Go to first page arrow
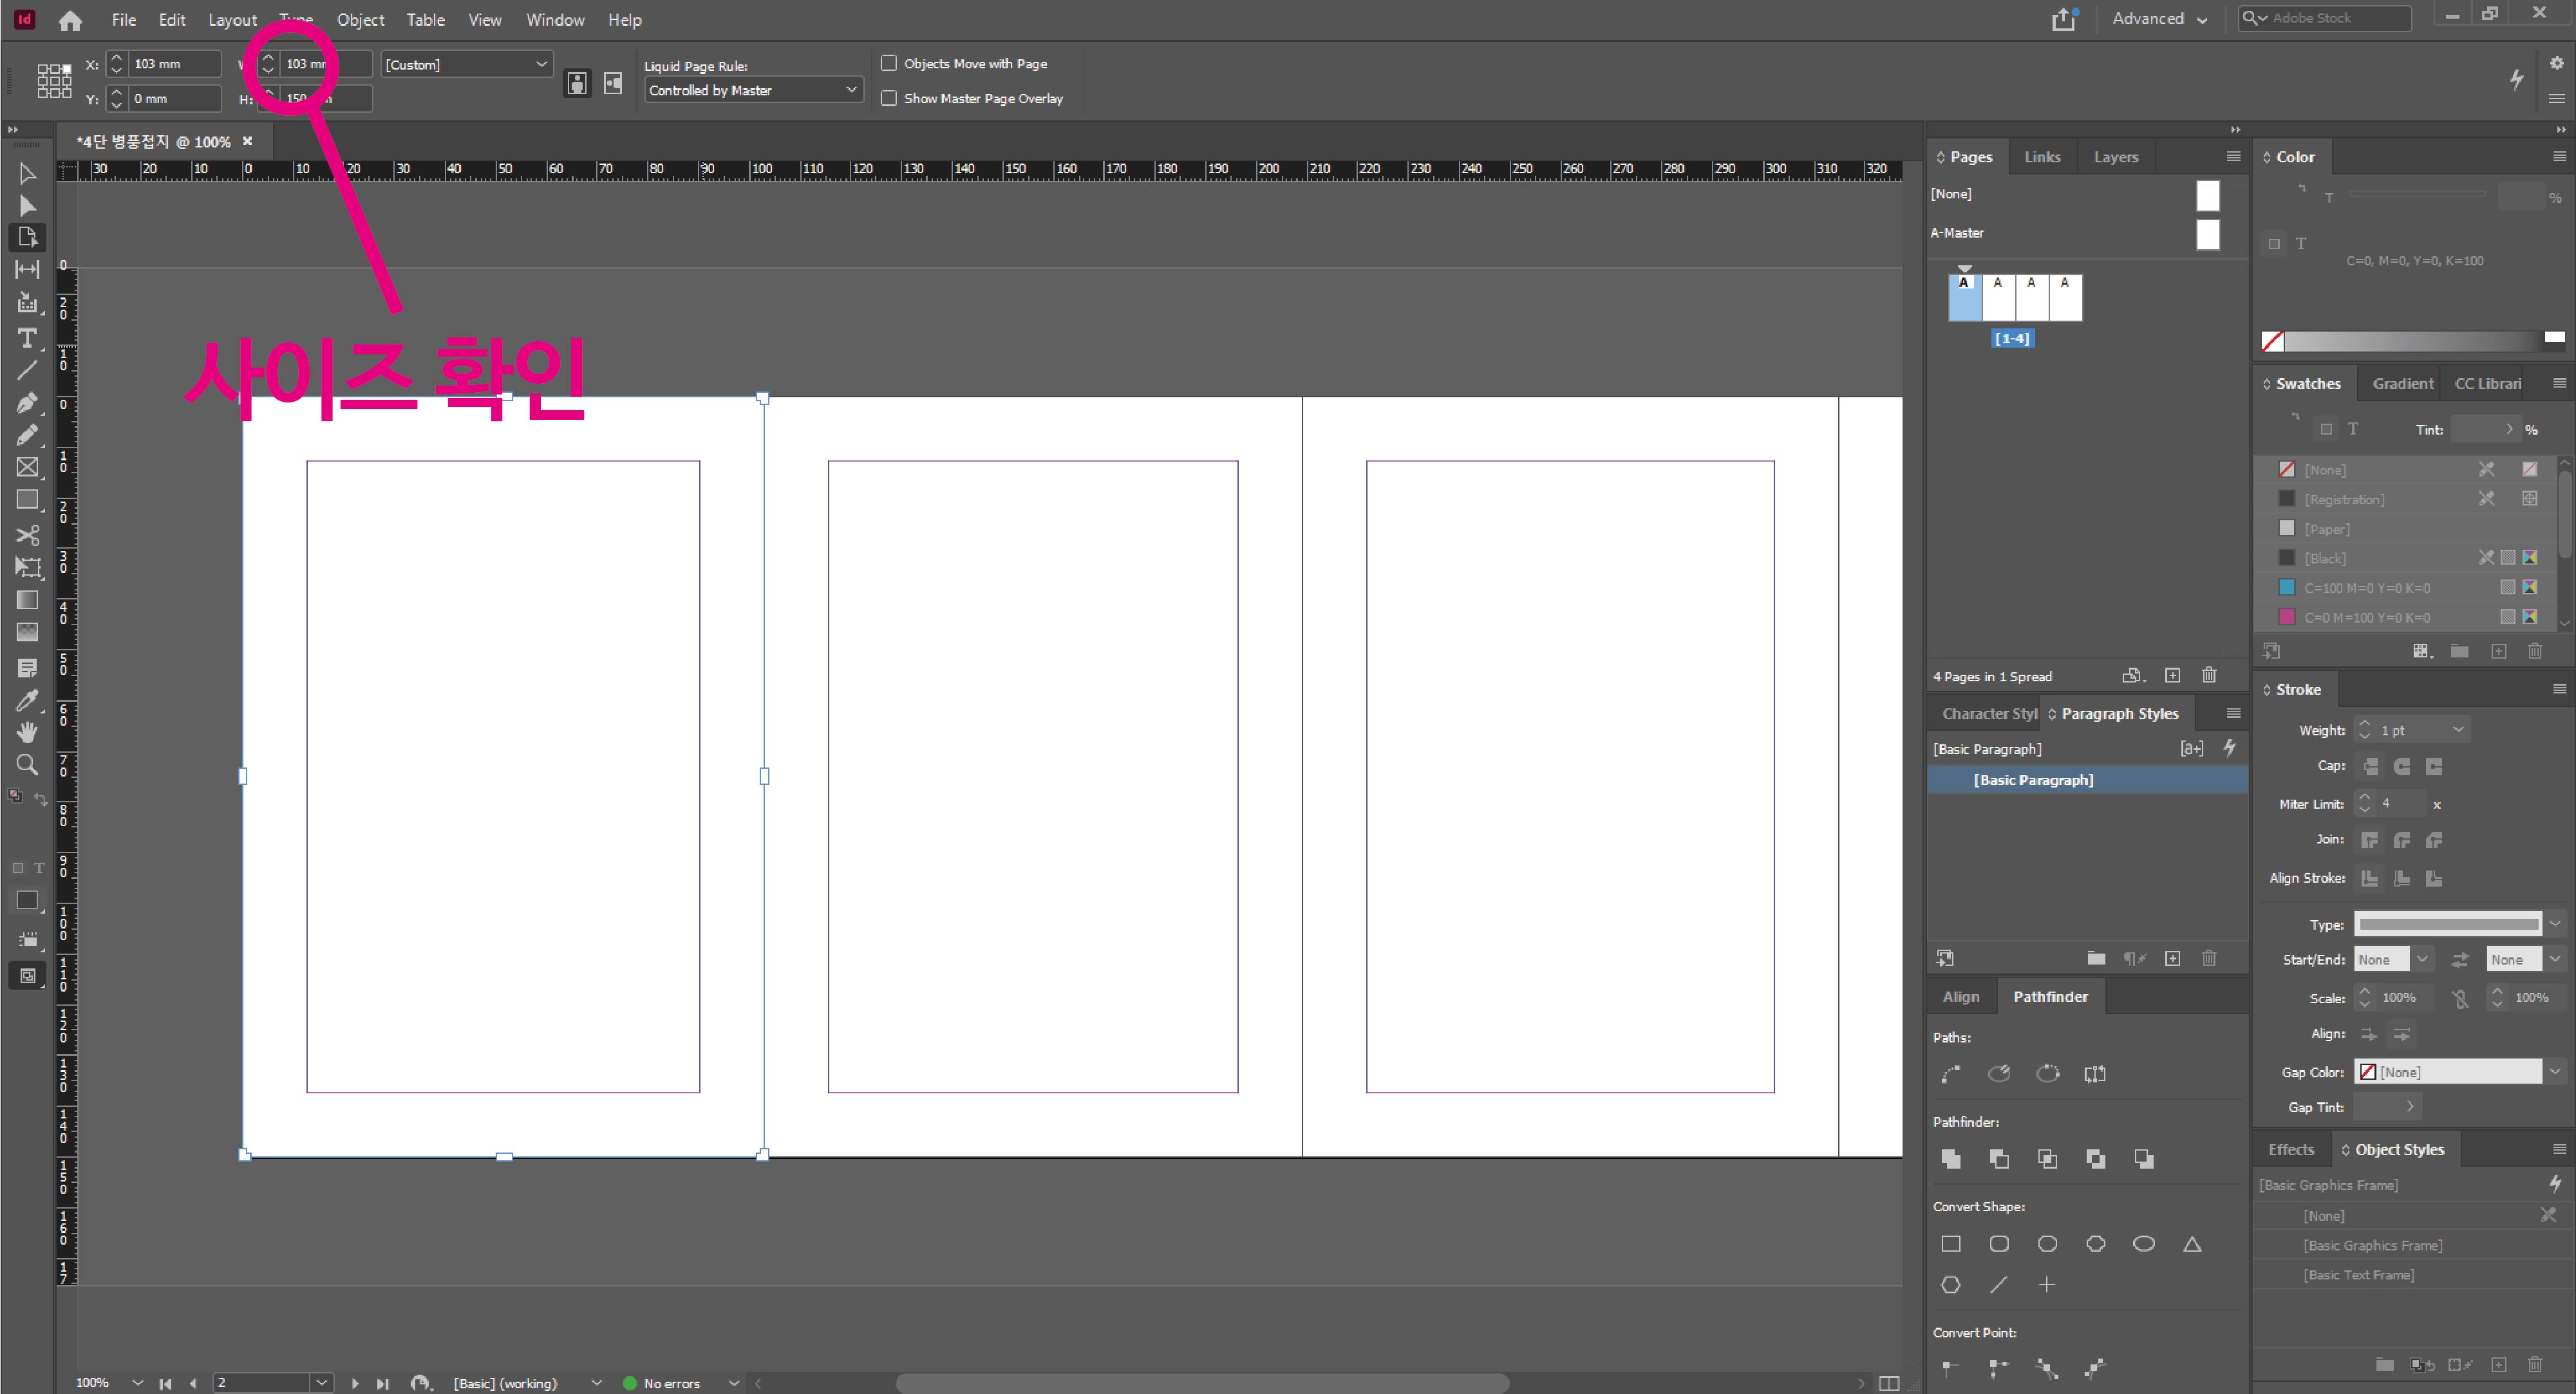The height and width of the screenshot is (1394, 2576). 165,1383
